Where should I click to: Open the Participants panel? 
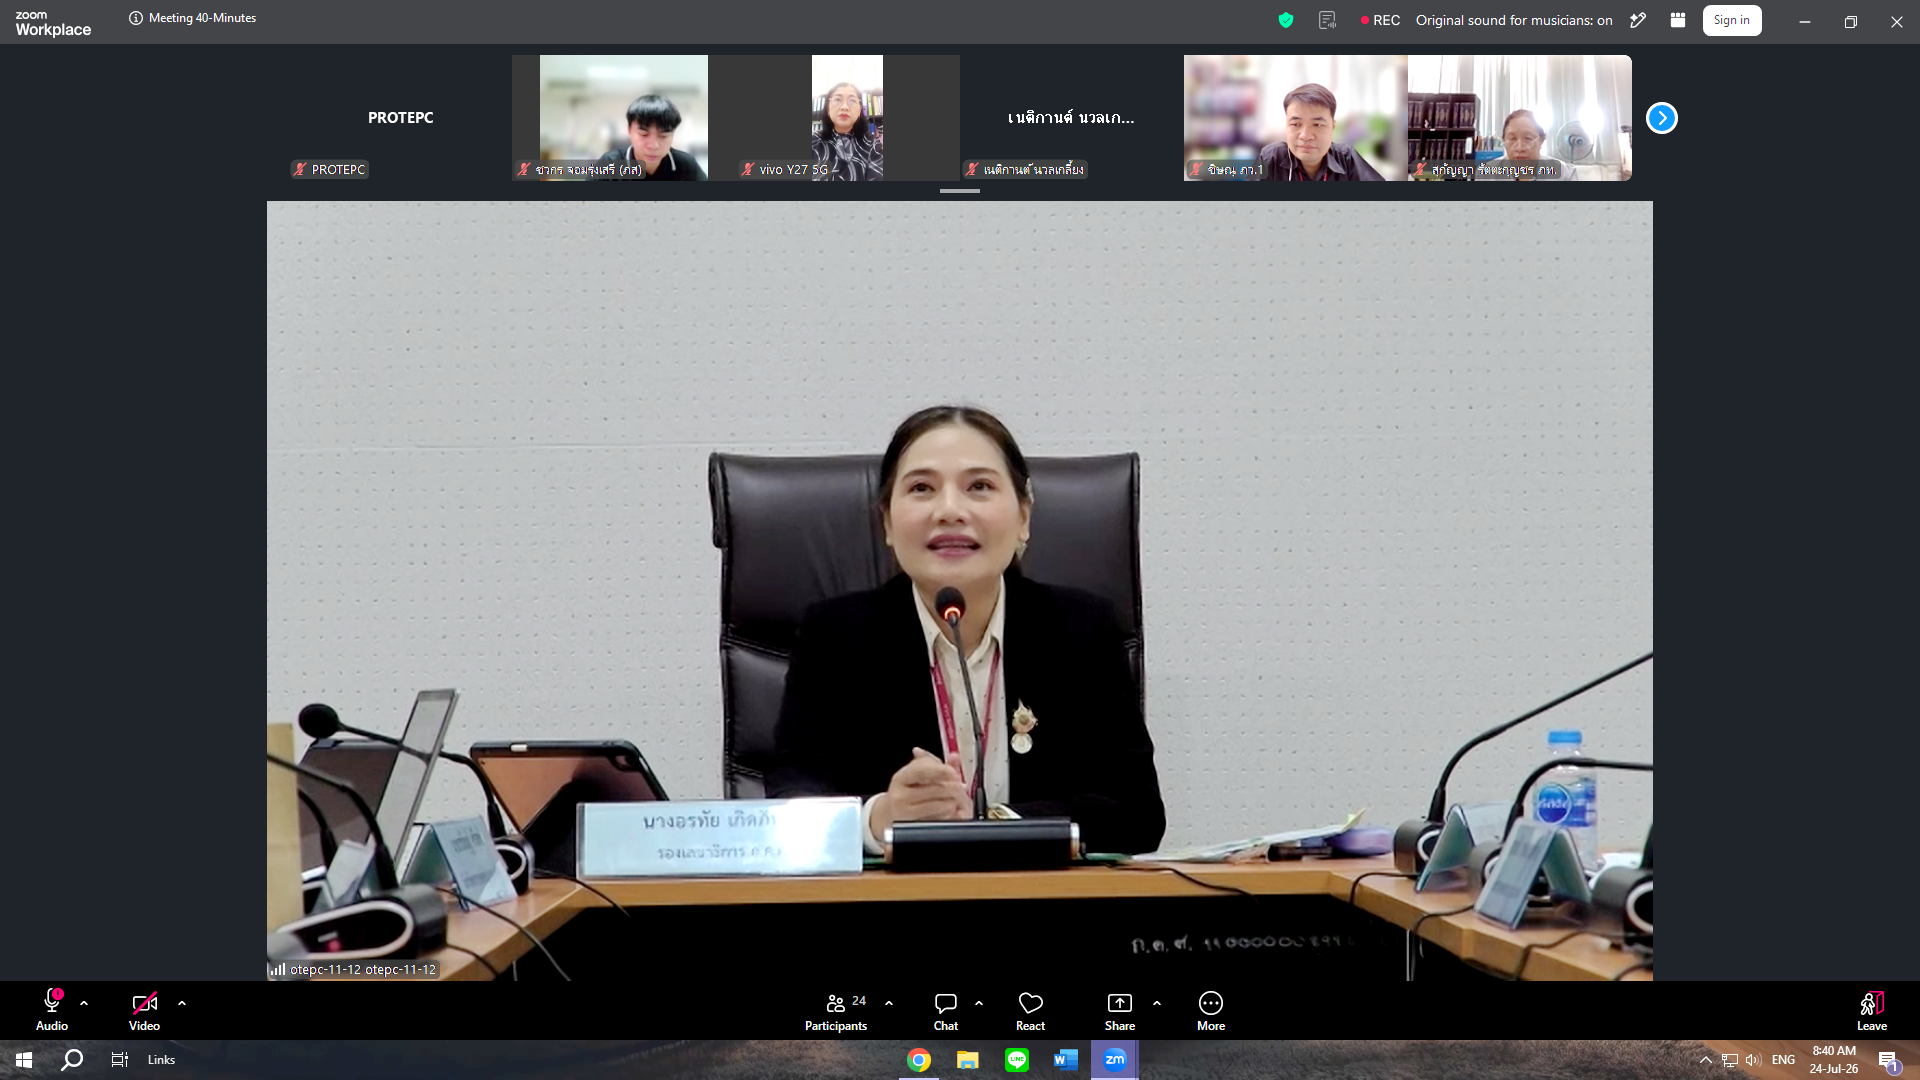836,1010
